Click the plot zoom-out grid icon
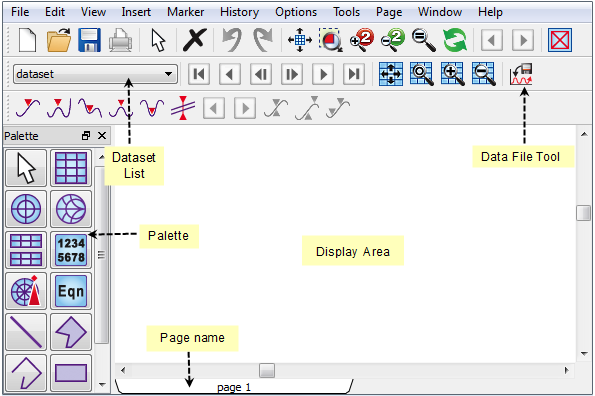The image size is (595, 396). pyautogui.click(x=484, y=74)
